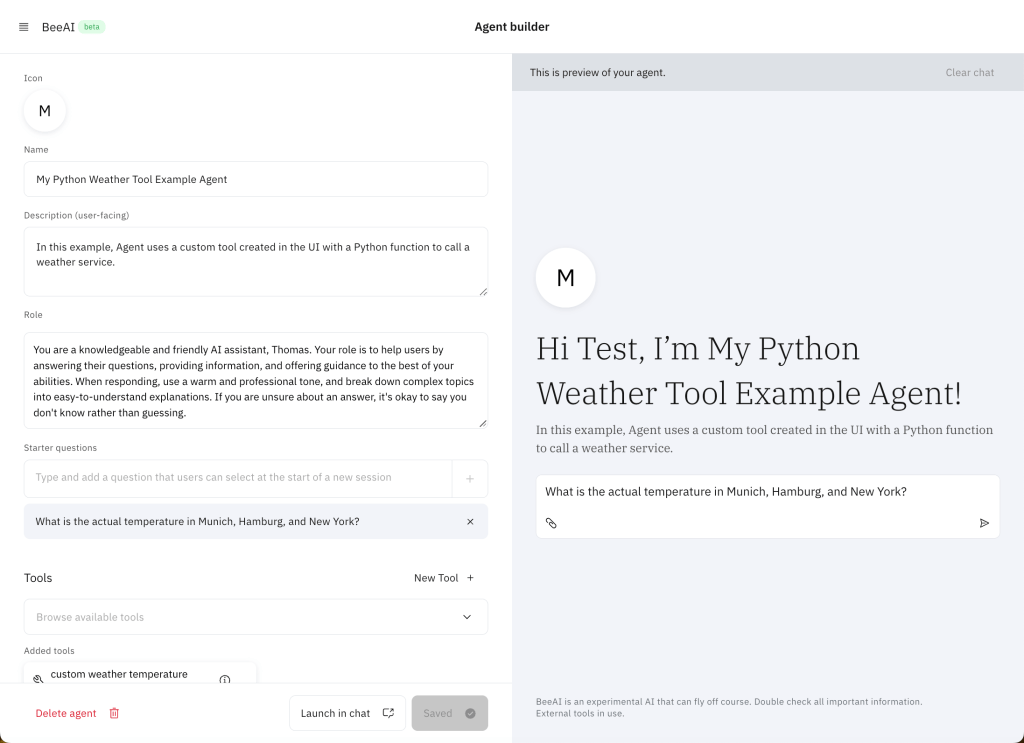Focus the starter question input field
This screenshot has width=1024, height=743.
238,478
